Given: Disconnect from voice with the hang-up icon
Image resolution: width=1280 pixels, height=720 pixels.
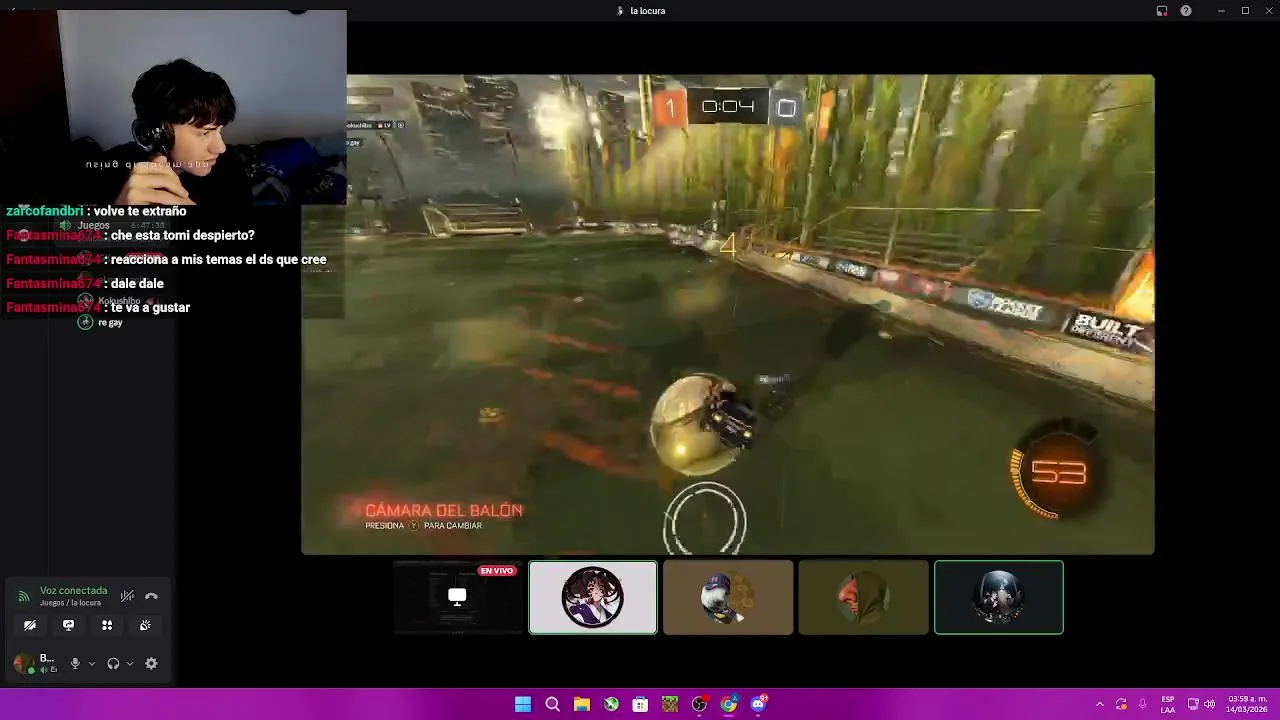Looking at the screenshot, I should pyautogui.click(x=151, y=596).
